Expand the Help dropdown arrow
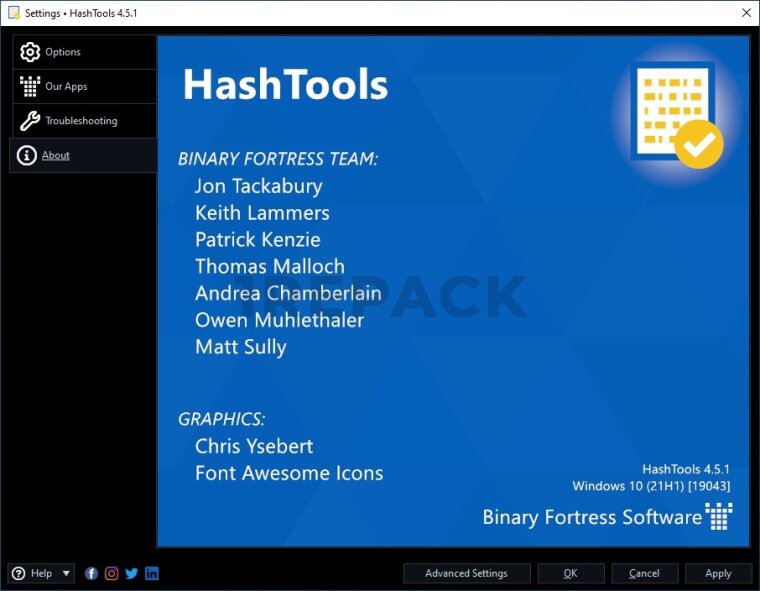Viewport: 760px width, 591px height. pos(67,573)
